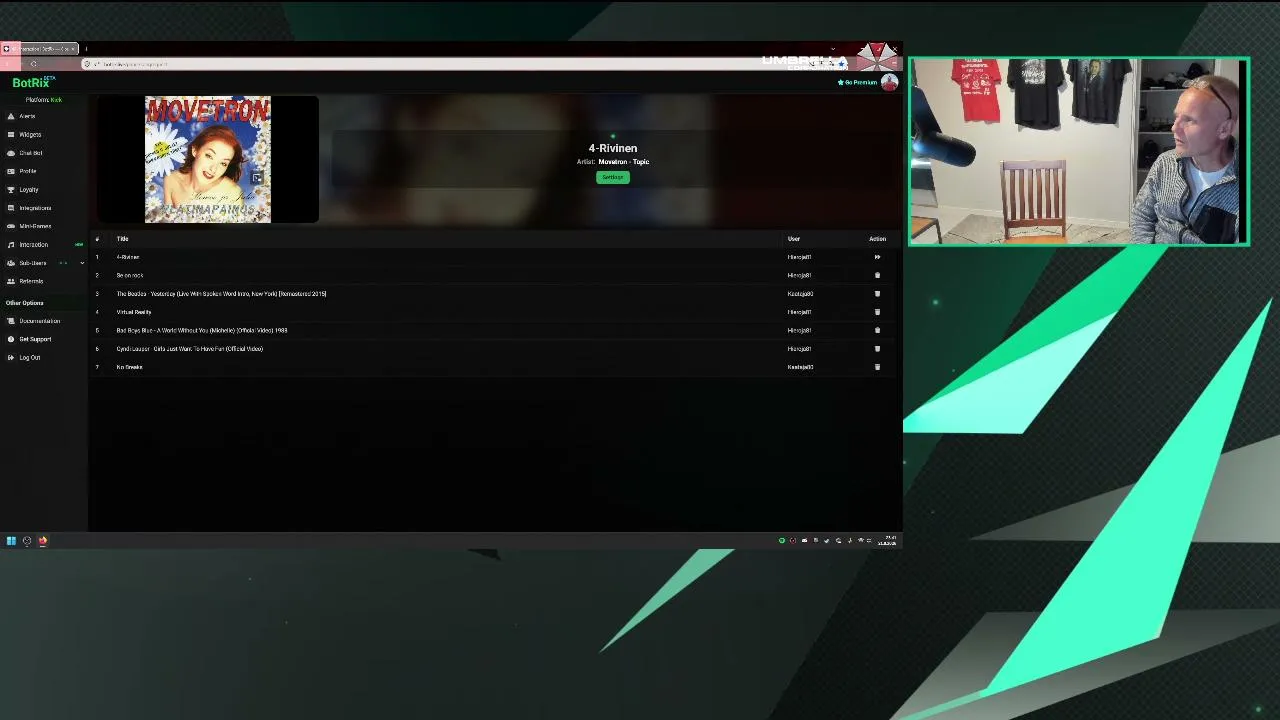Select the BotRix browser tab
The image size is (1280, 720).
(40, 48)
